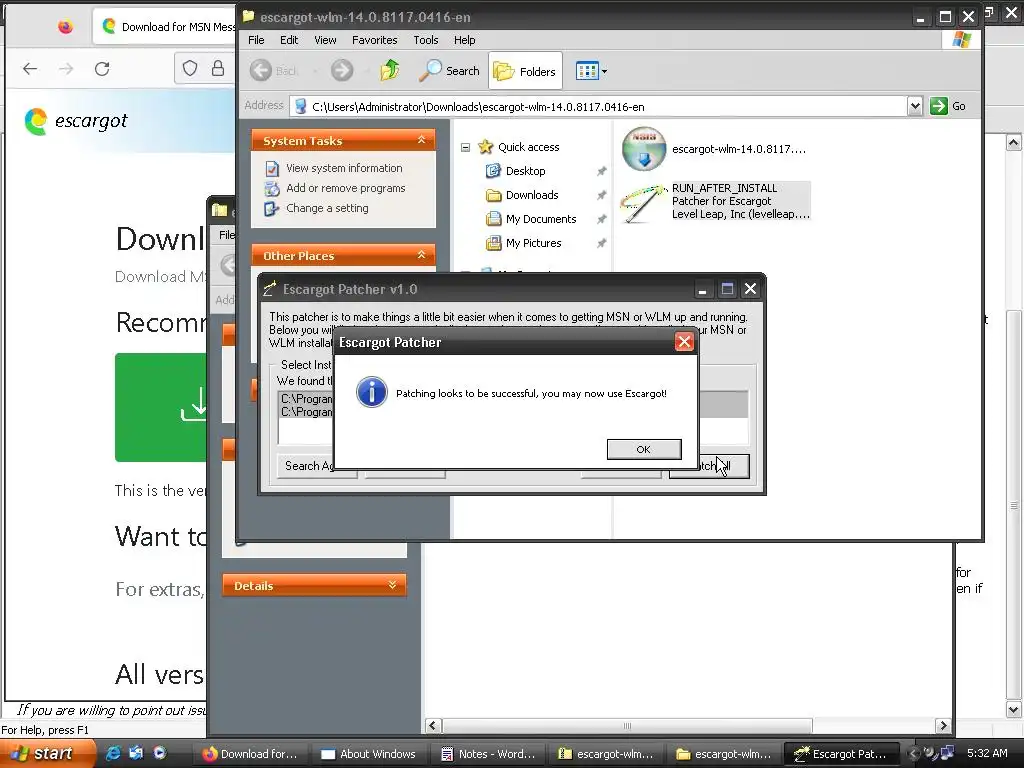Viewport: 1024px width, 768px height.
Task: Click OK in Escargot Patcher dialog
Action: (643, 449)
